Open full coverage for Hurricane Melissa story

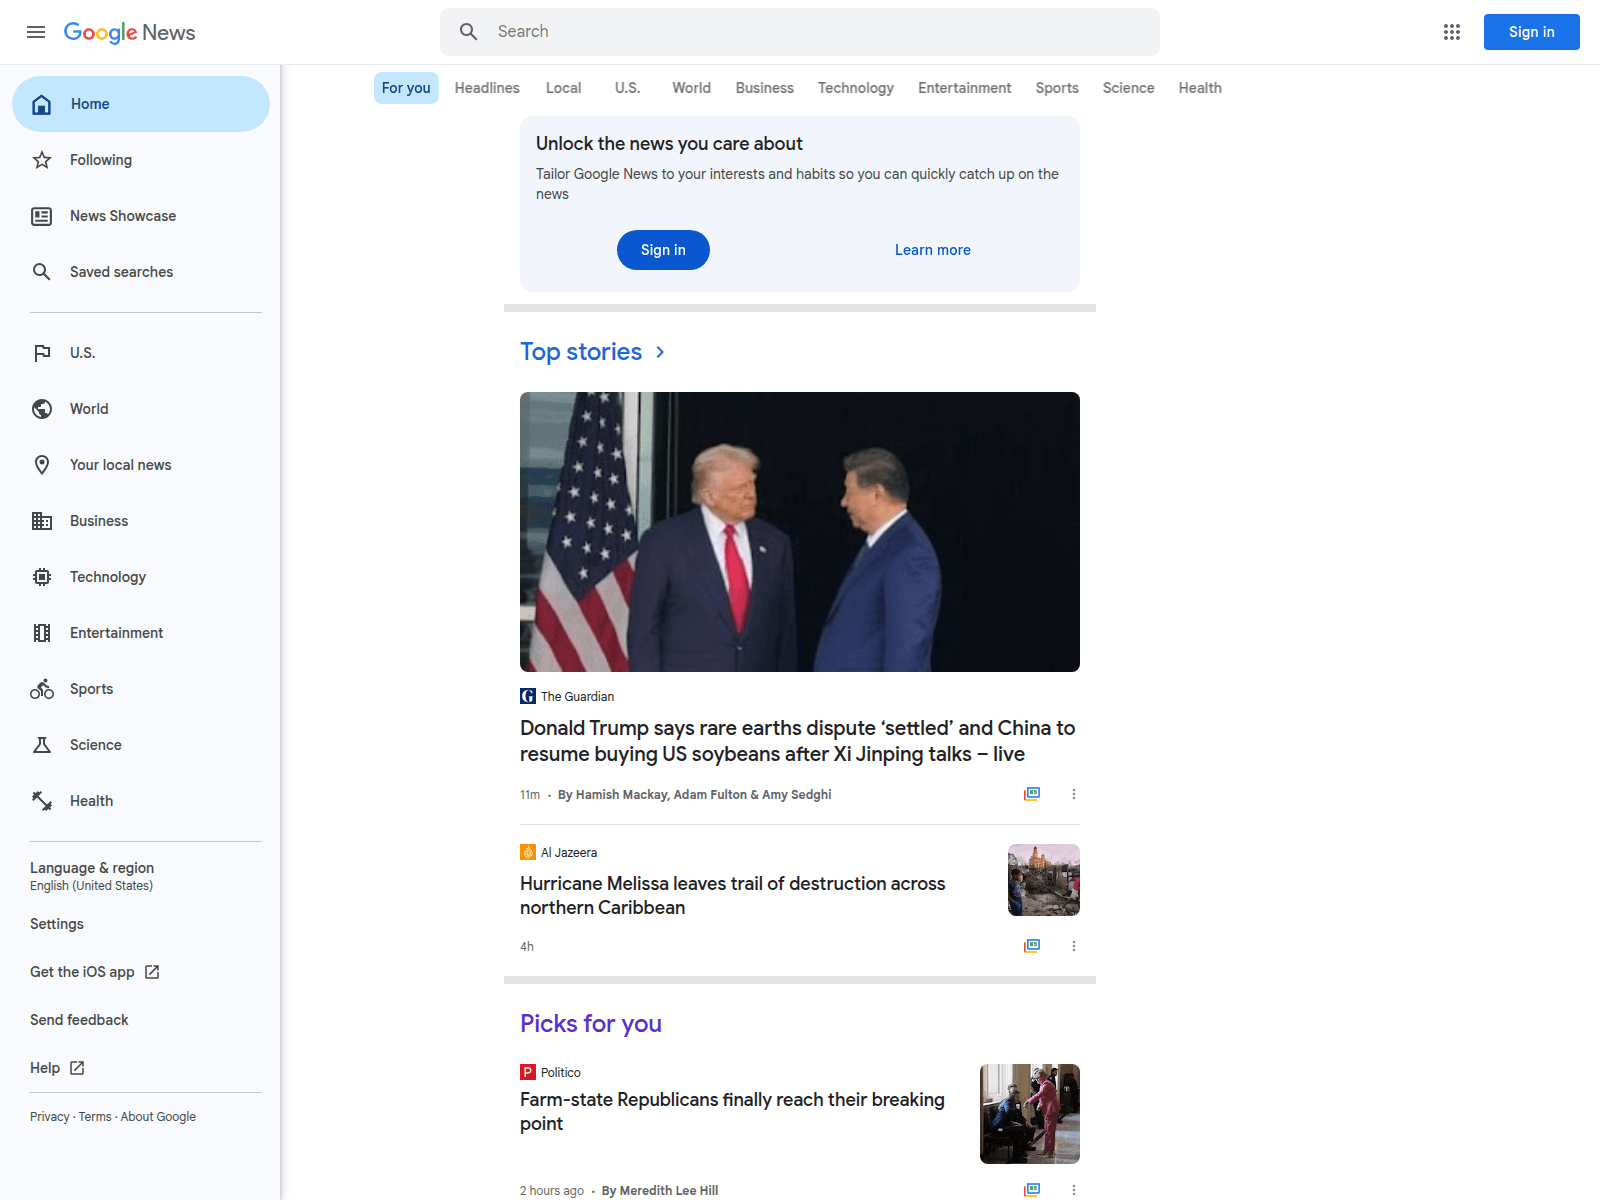(1032, 946)
